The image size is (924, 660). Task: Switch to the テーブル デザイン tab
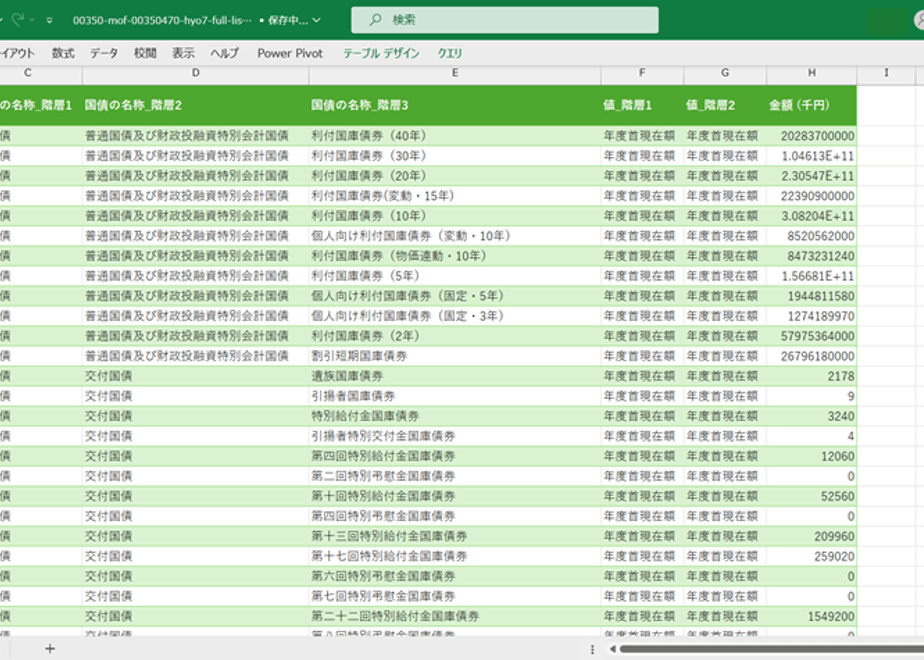click(381, 53)
